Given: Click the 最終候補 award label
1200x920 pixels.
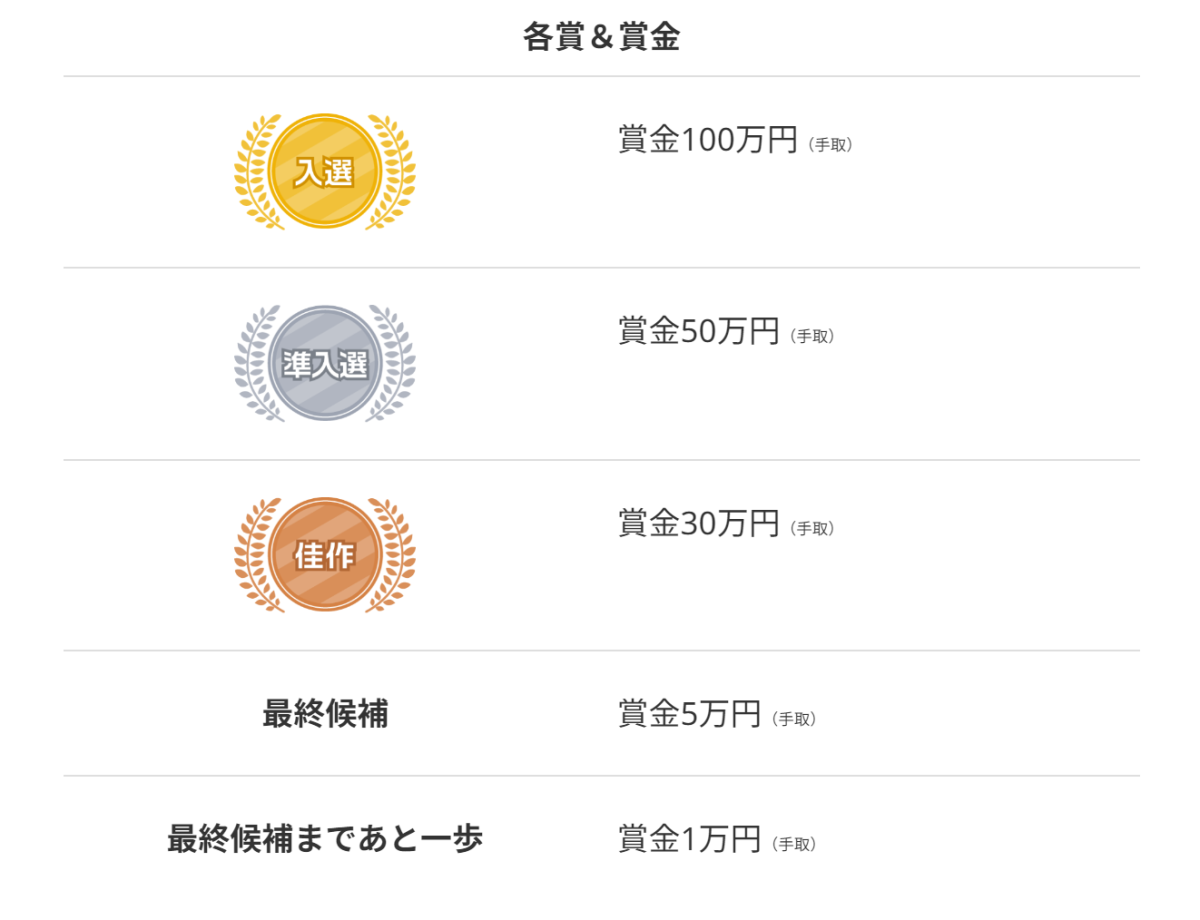Looking at the screenshot, I should tap(325, 715).
